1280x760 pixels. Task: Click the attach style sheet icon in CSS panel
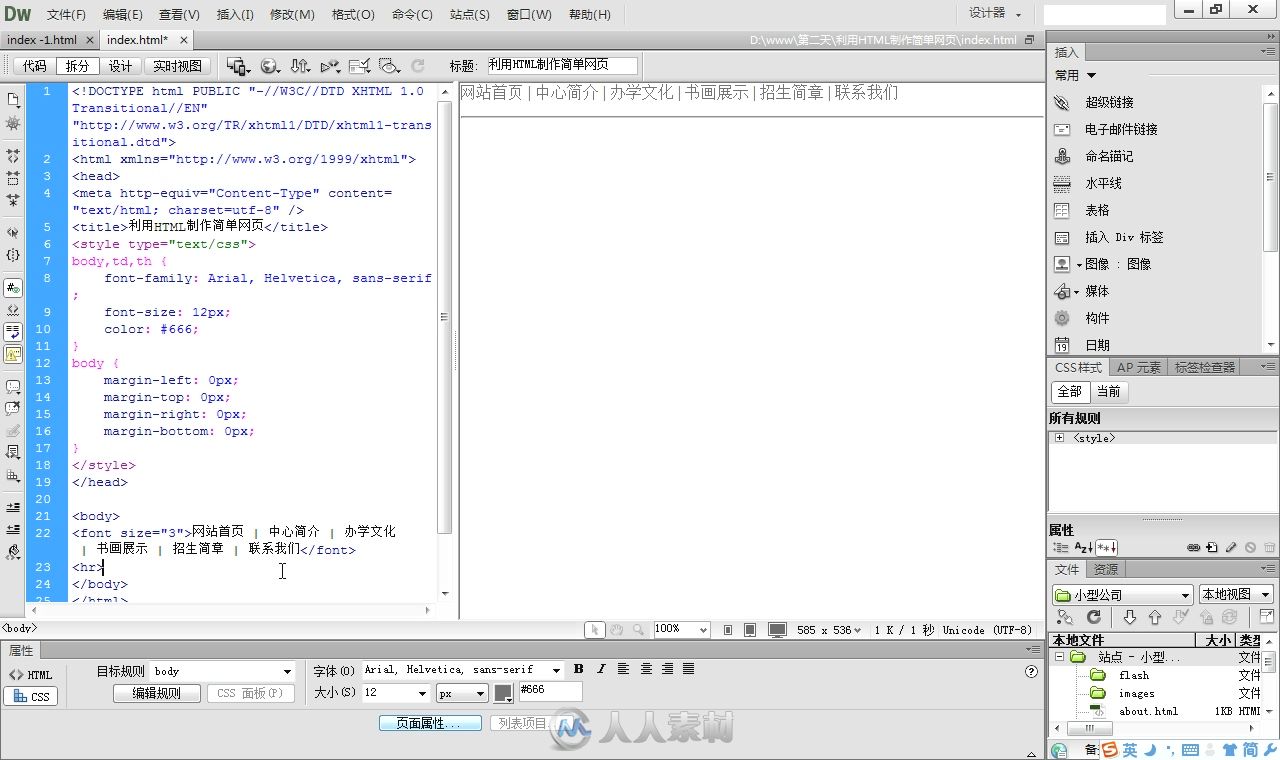(x=1193, y=548)
